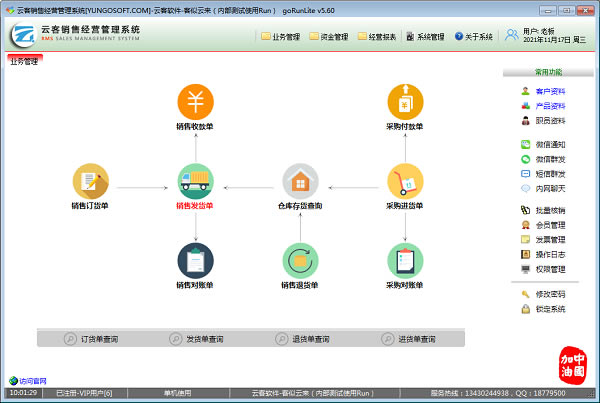The height and width of the screenshot is (403, 600).
Task: Open the 业务管理 top menu
Action: pos(281,37)
